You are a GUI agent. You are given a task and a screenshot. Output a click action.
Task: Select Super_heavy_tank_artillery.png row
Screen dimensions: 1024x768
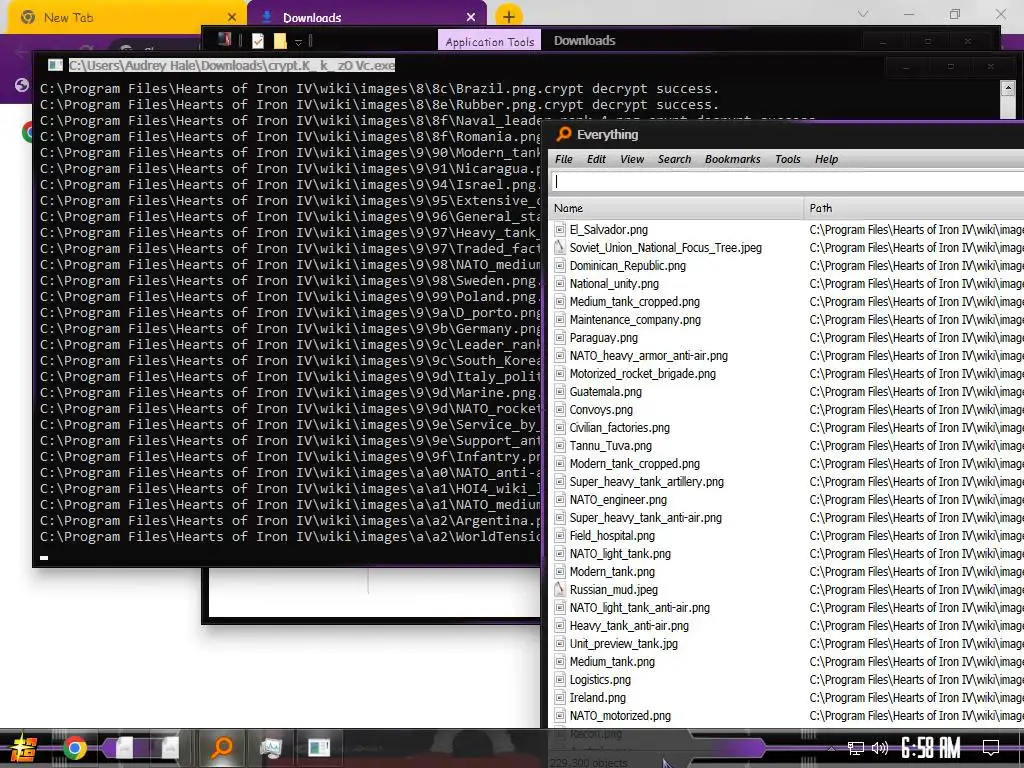(x=647, y=481)
